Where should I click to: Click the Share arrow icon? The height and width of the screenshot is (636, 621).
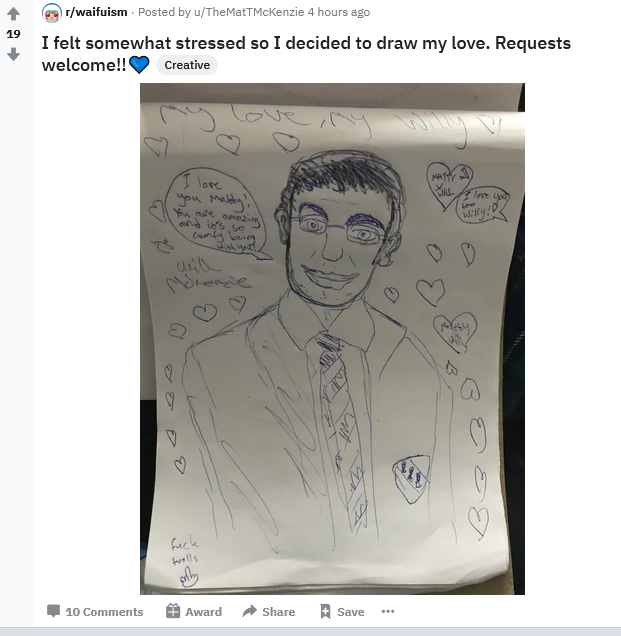[x=250, y=611]
